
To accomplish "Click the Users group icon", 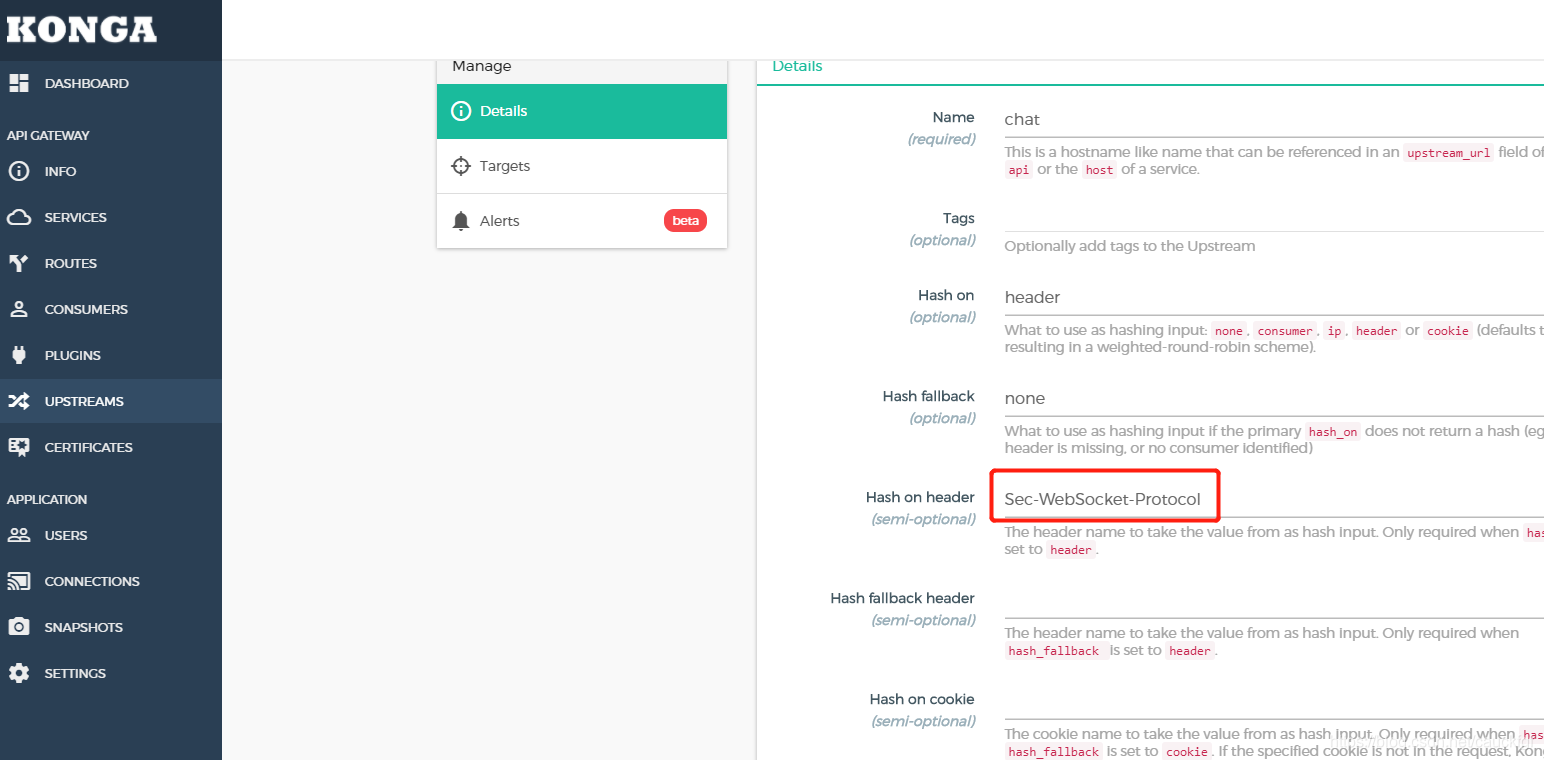I will coord(19,535).
